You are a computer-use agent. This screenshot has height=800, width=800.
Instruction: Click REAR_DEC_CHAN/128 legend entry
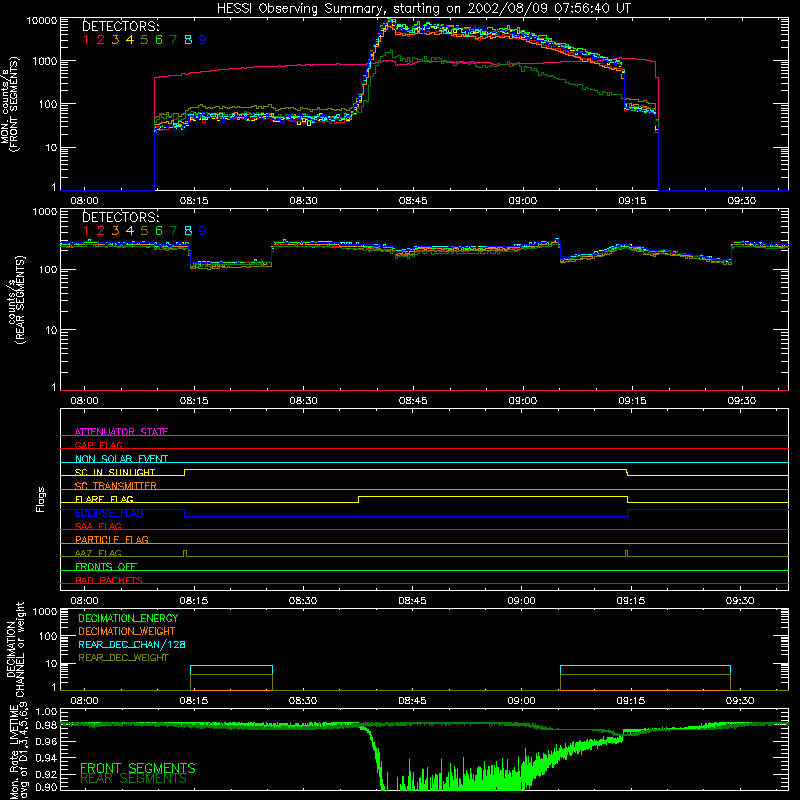[132, 644]
